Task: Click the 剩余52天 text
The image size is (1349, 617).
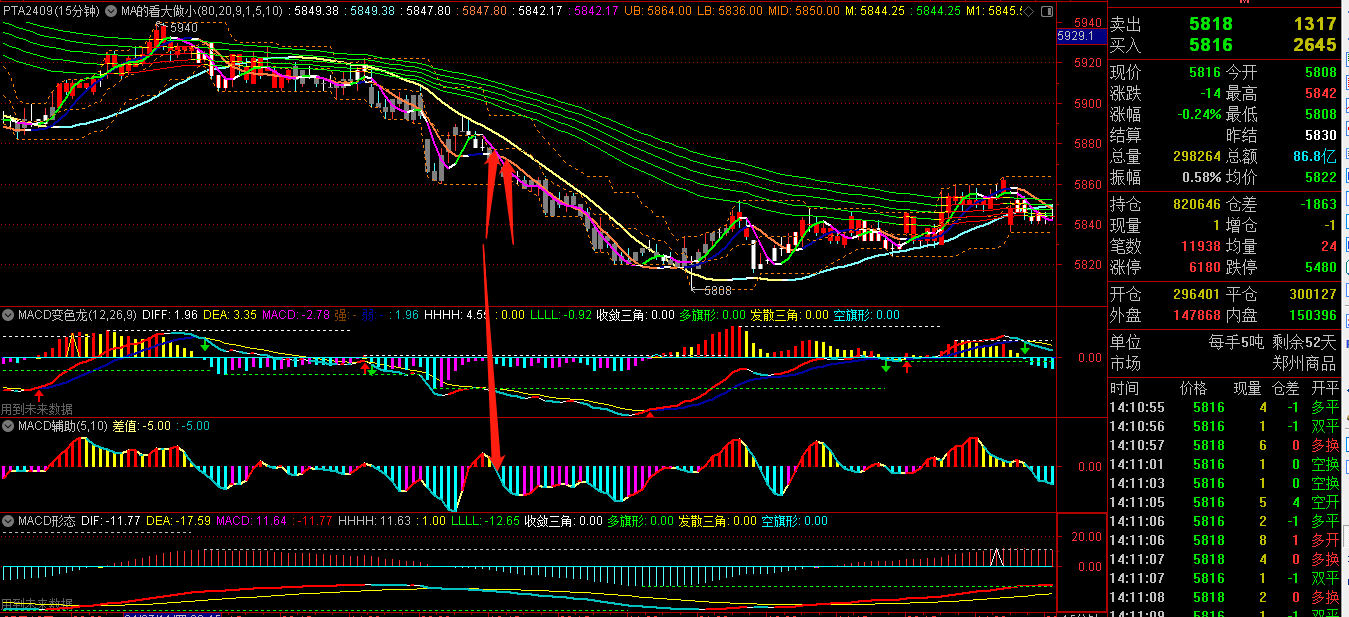Action: (x=1304, y=342)
